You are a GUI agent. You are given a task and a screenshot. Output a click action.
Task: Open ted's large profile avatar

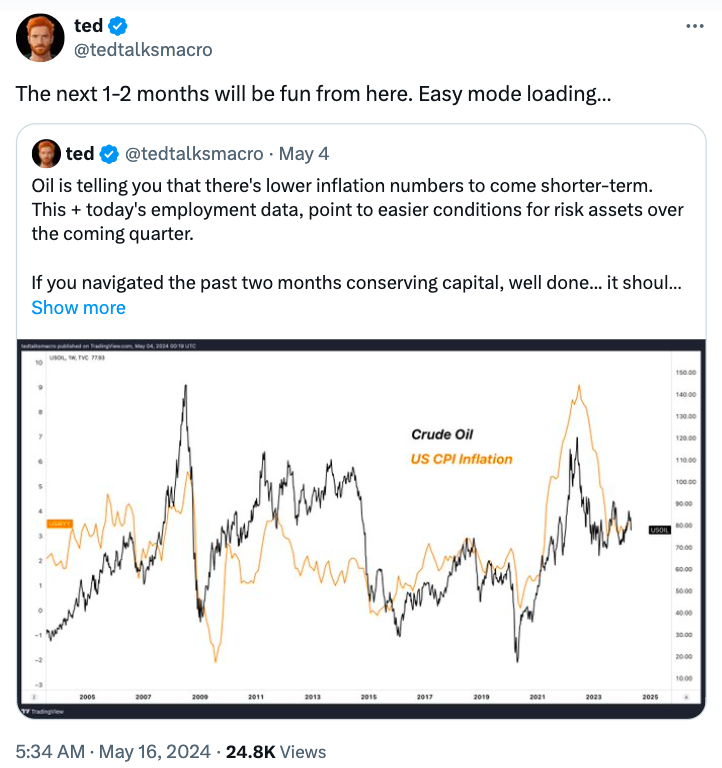[40, 38]
